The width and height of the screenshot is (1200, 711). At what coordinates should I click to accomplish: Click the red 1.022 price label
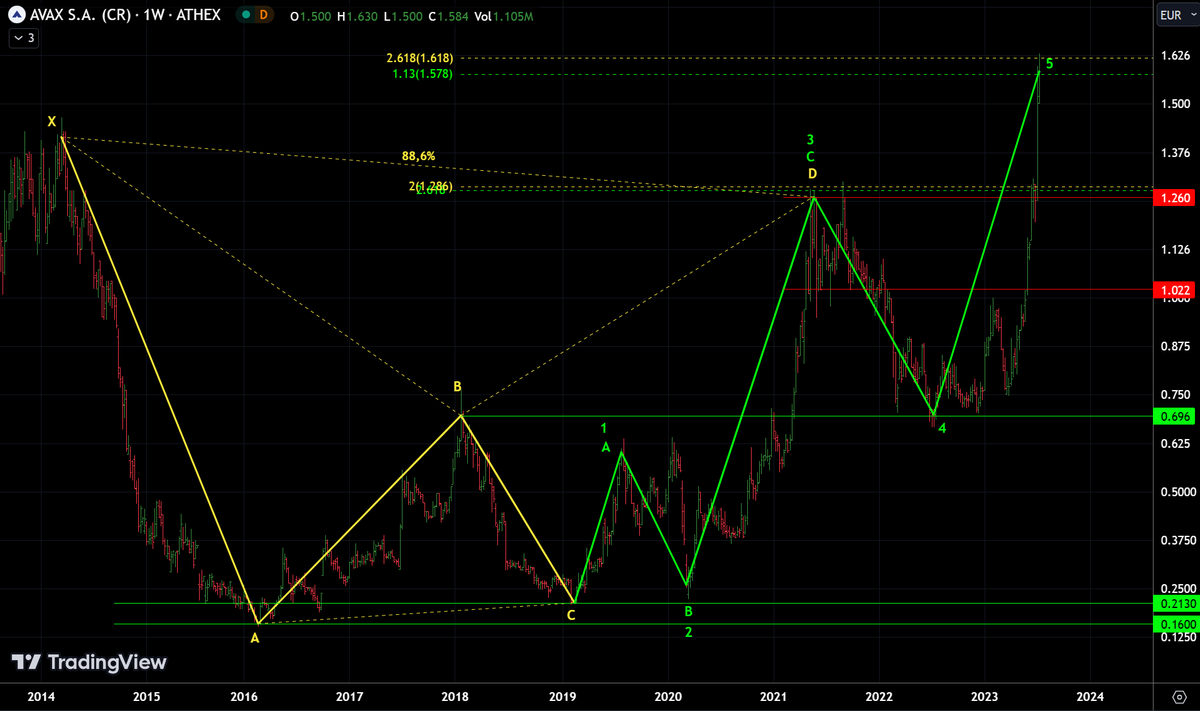pyautogui.click(x=1175, y=290)
